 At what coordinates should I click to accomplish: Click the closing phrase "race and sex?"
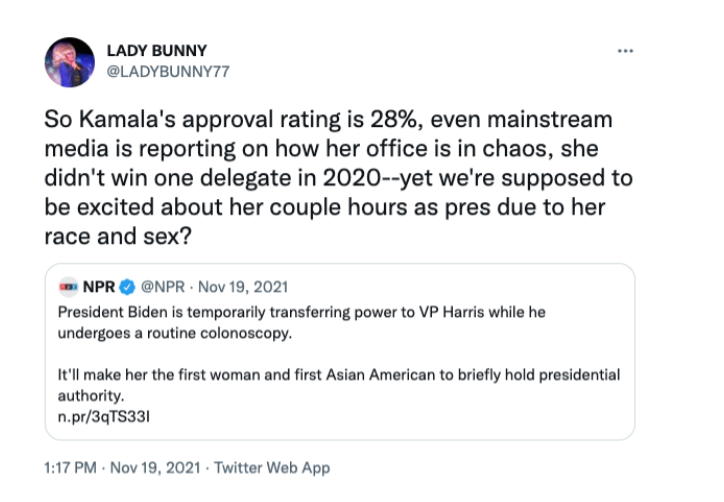pyautogui.click(x=118, y=236)
